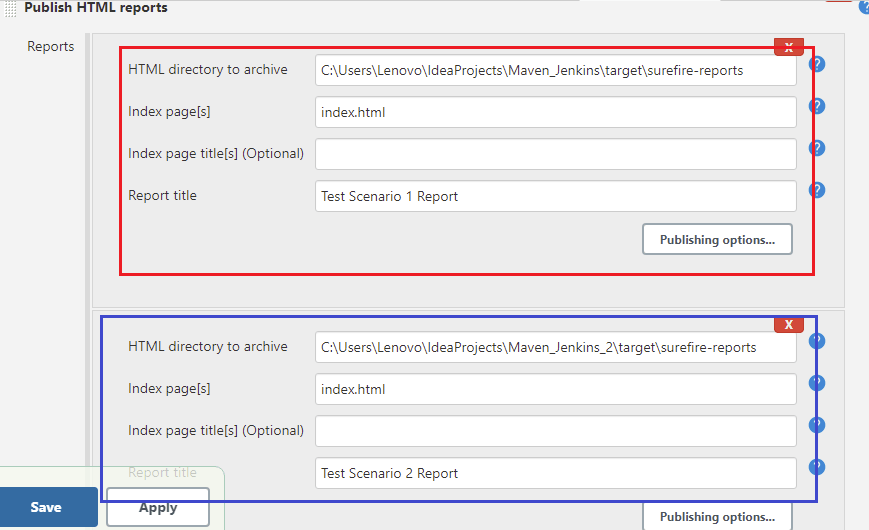This screenshot has width=869, height=530.
Task: Edit the Maven_Jenkins surefire-reports directory field
Action: 555,70
